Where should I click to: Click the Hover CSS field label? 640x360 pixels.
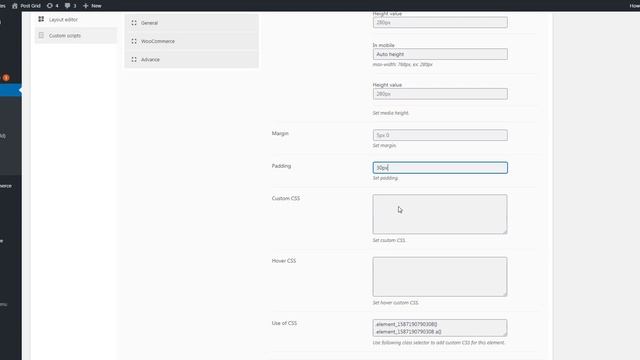(x=284, y=261)
